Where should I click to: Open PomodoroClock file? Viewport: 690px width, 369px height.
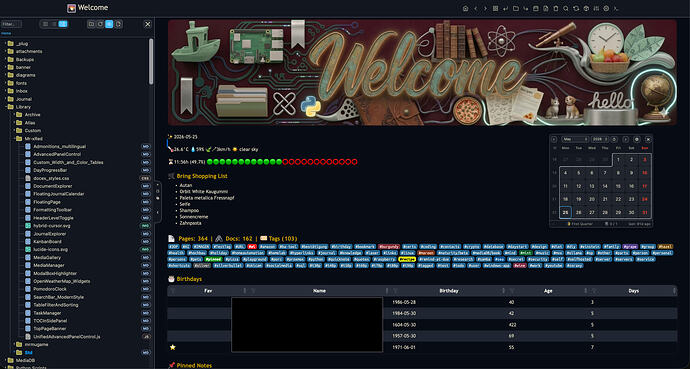50,289
